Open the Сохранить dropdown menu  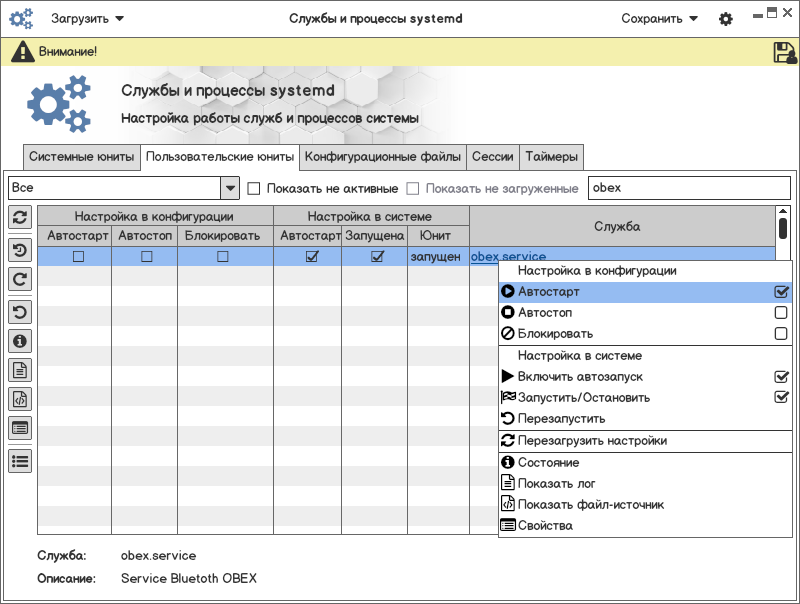pyautogui.click(x=659, y=19)
